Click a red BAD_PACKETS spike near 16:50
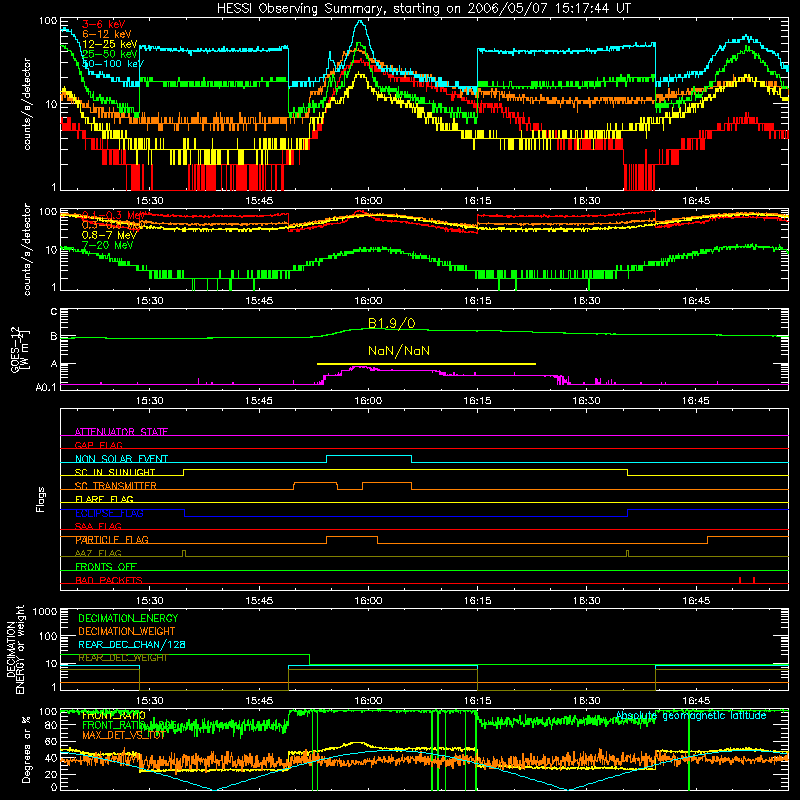 740,580
